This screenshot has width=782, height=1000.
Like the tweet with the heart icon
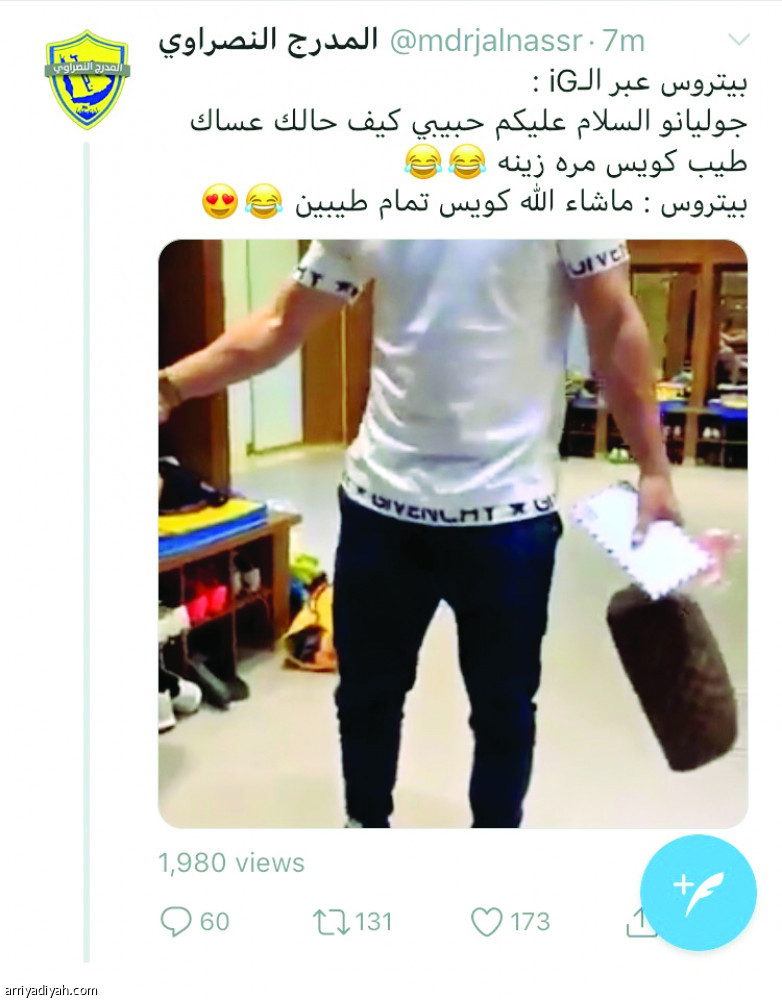[x=487, y=922]
